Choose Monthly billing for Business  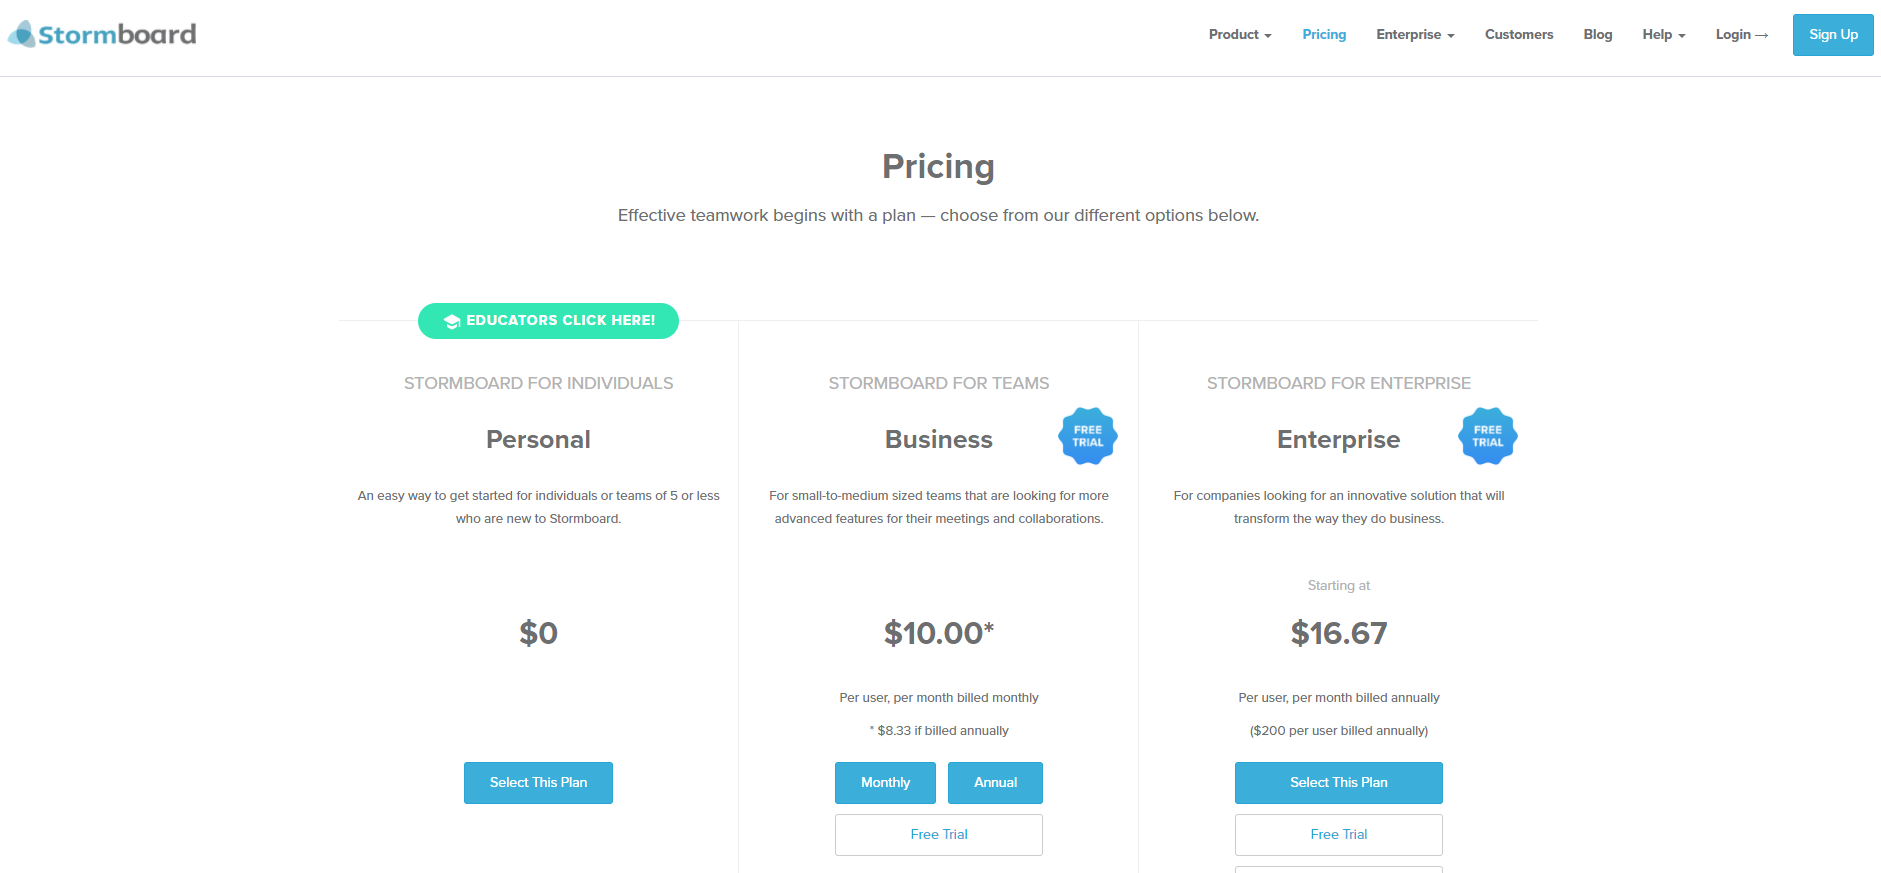pyautogui.click(x=885, y=783)
